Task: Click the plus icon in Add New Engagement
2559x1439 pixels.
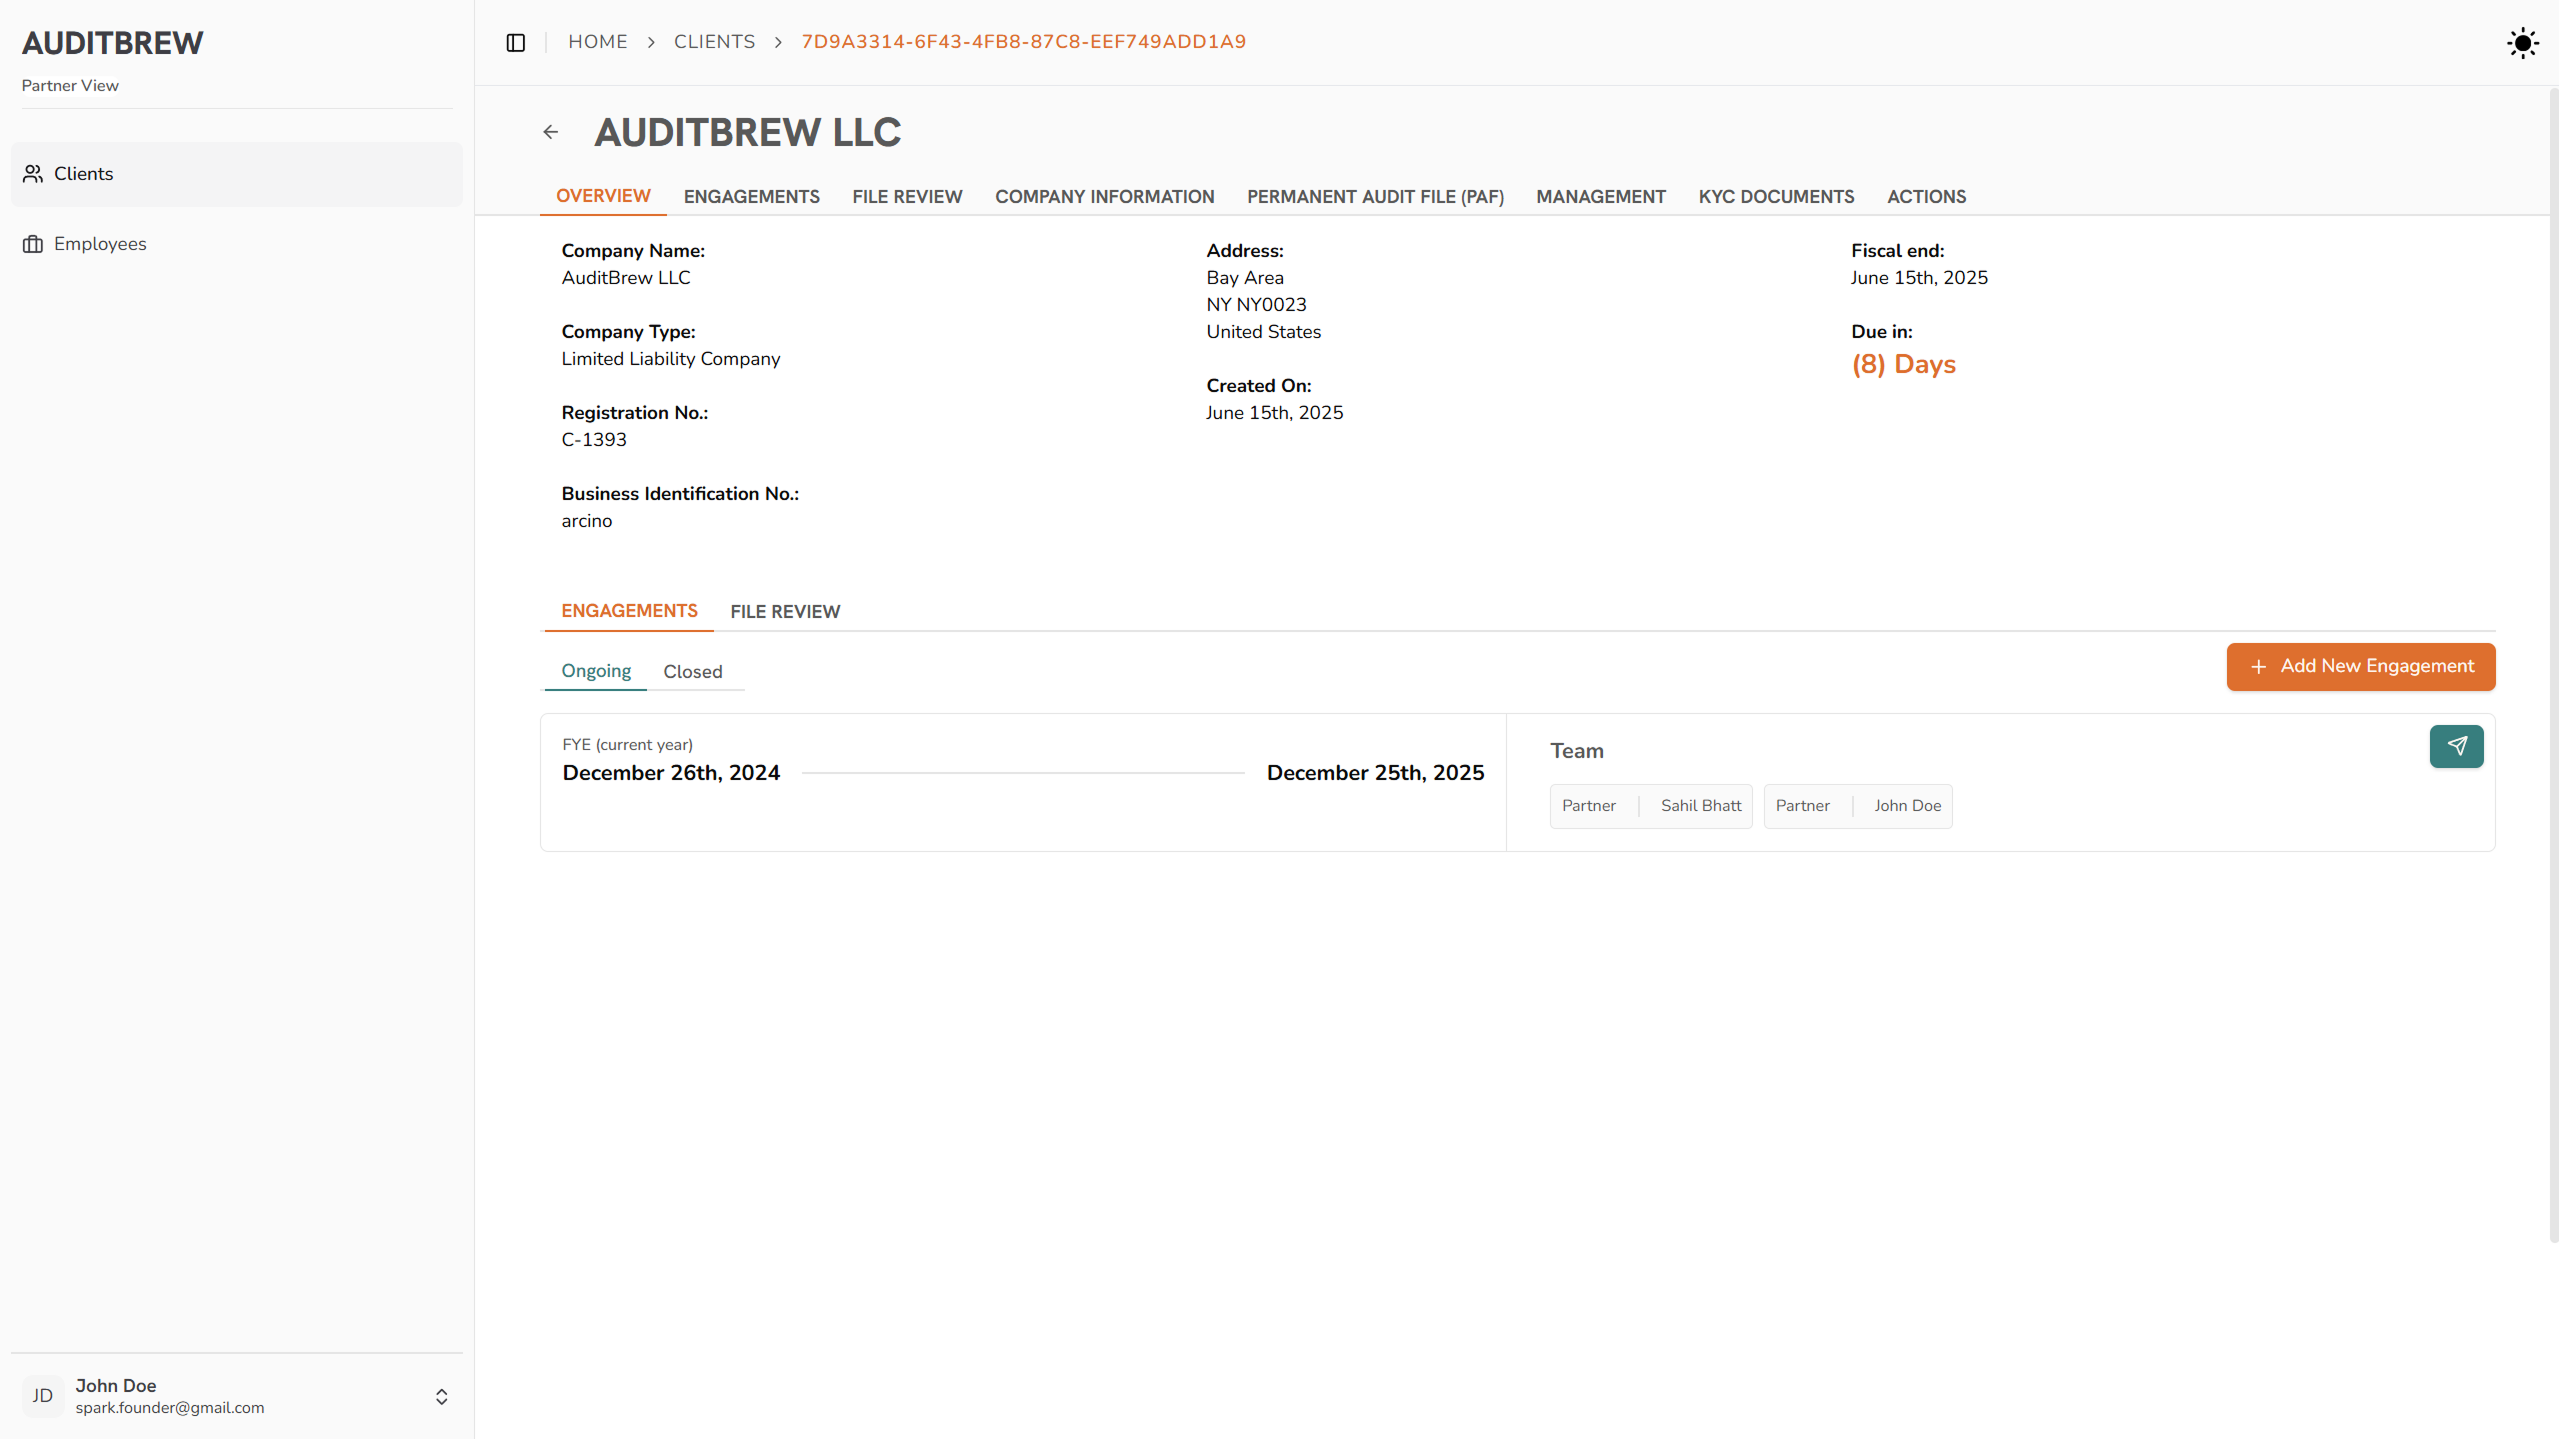Action: click(2260, 666)
